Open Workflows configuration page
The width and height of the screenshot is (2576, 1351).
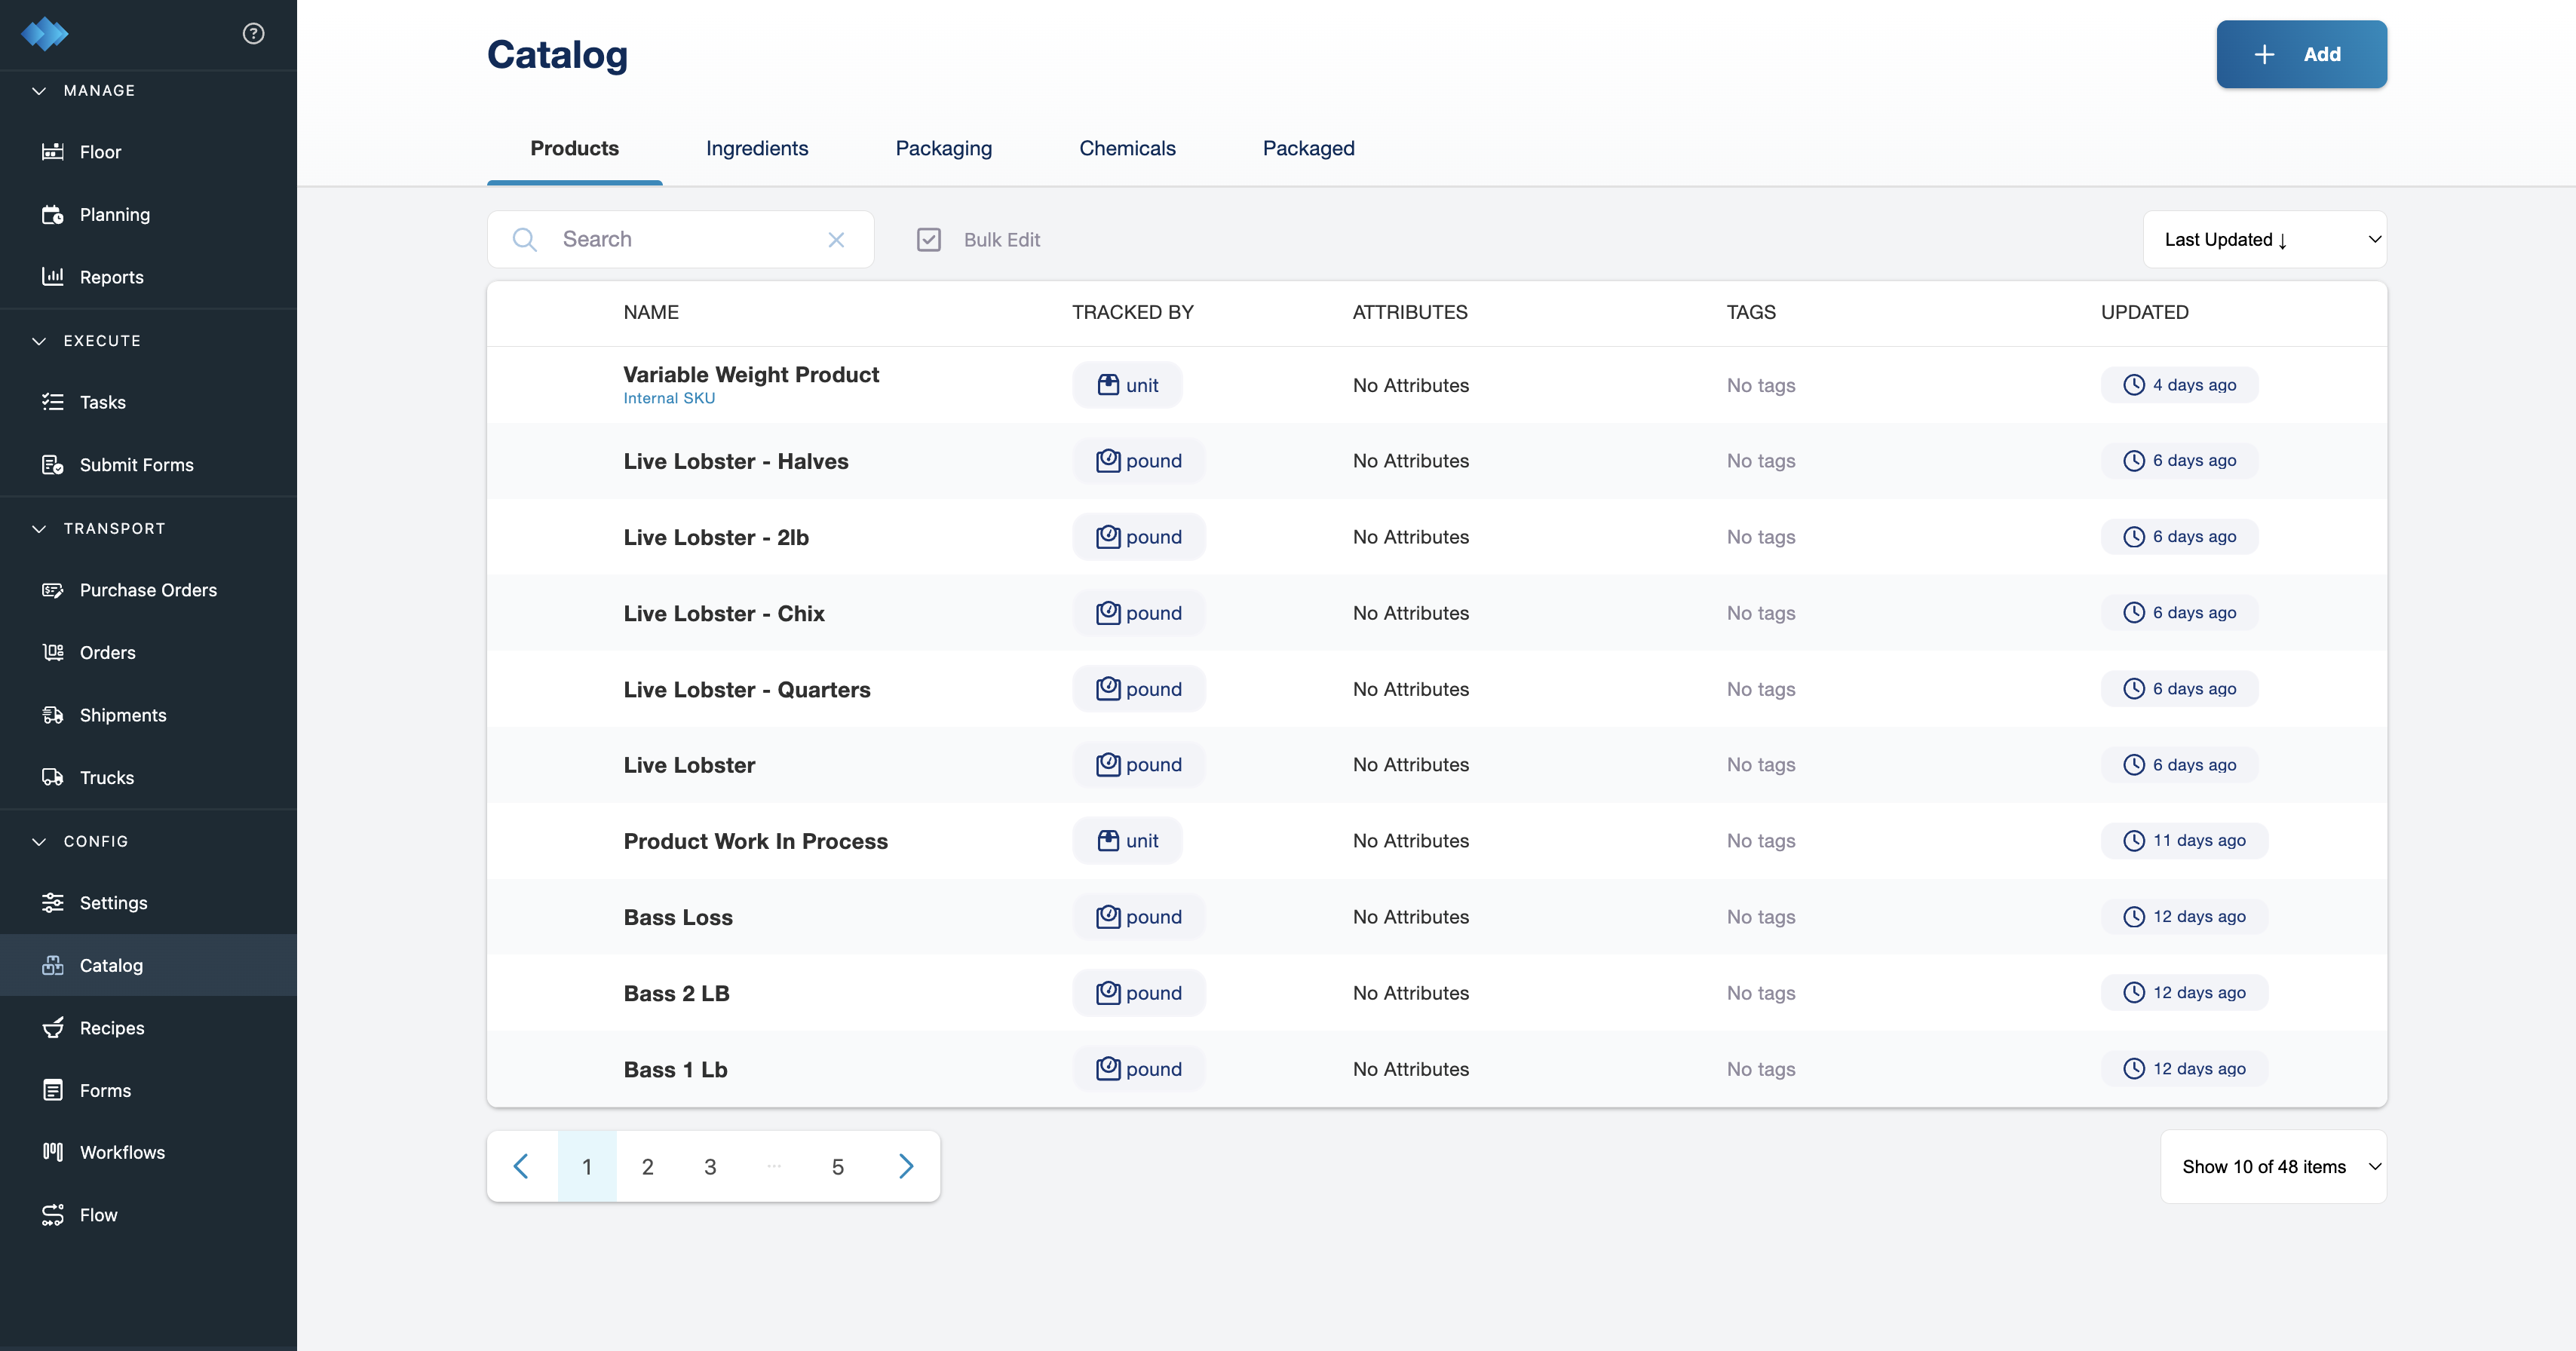(x=122, y=1152)
